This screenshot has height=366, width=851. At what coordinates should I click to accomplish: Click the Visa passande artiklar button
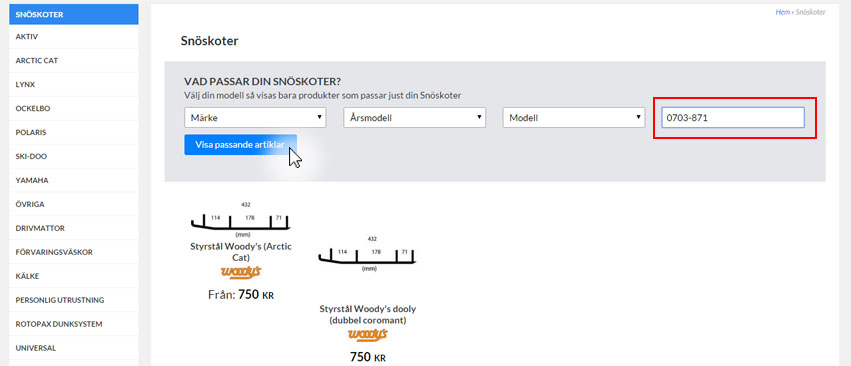(240, 145)
